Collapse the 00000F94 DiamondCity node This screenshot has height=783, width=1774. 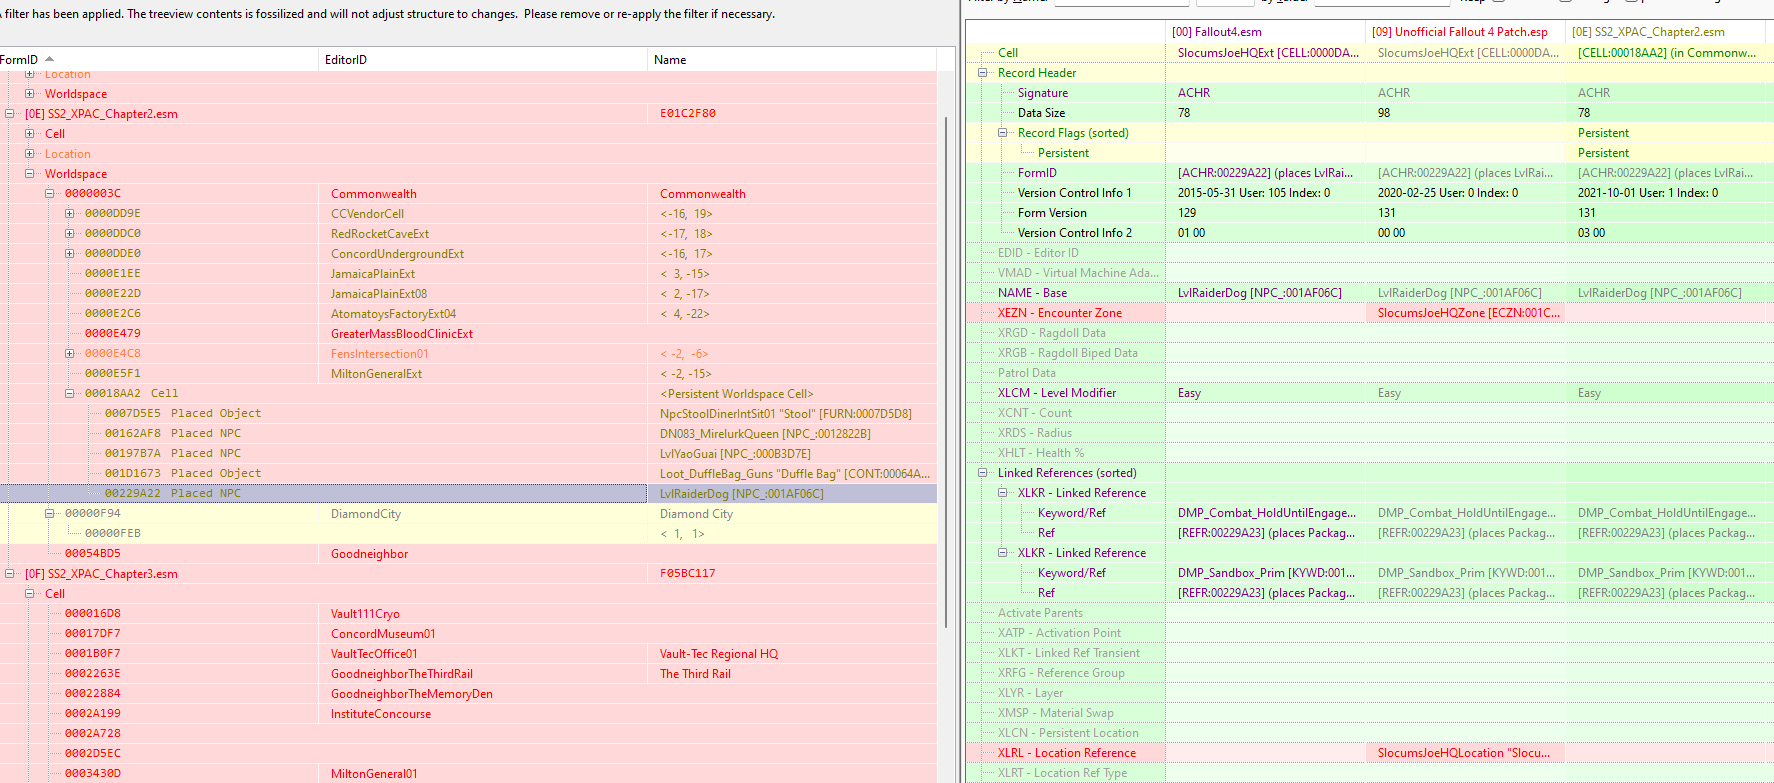click(50, 514)
